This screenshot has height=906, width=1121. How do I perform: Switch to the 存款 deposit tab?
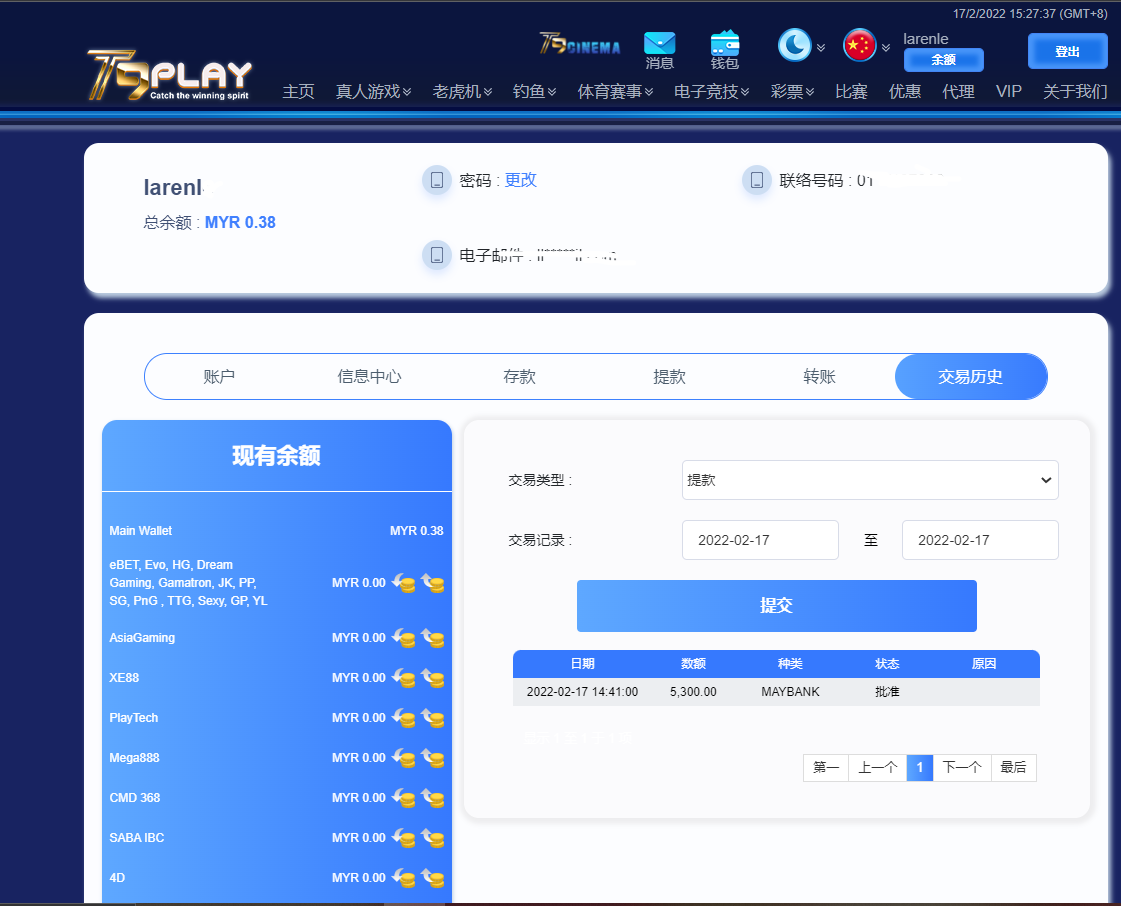pos(519,377)
